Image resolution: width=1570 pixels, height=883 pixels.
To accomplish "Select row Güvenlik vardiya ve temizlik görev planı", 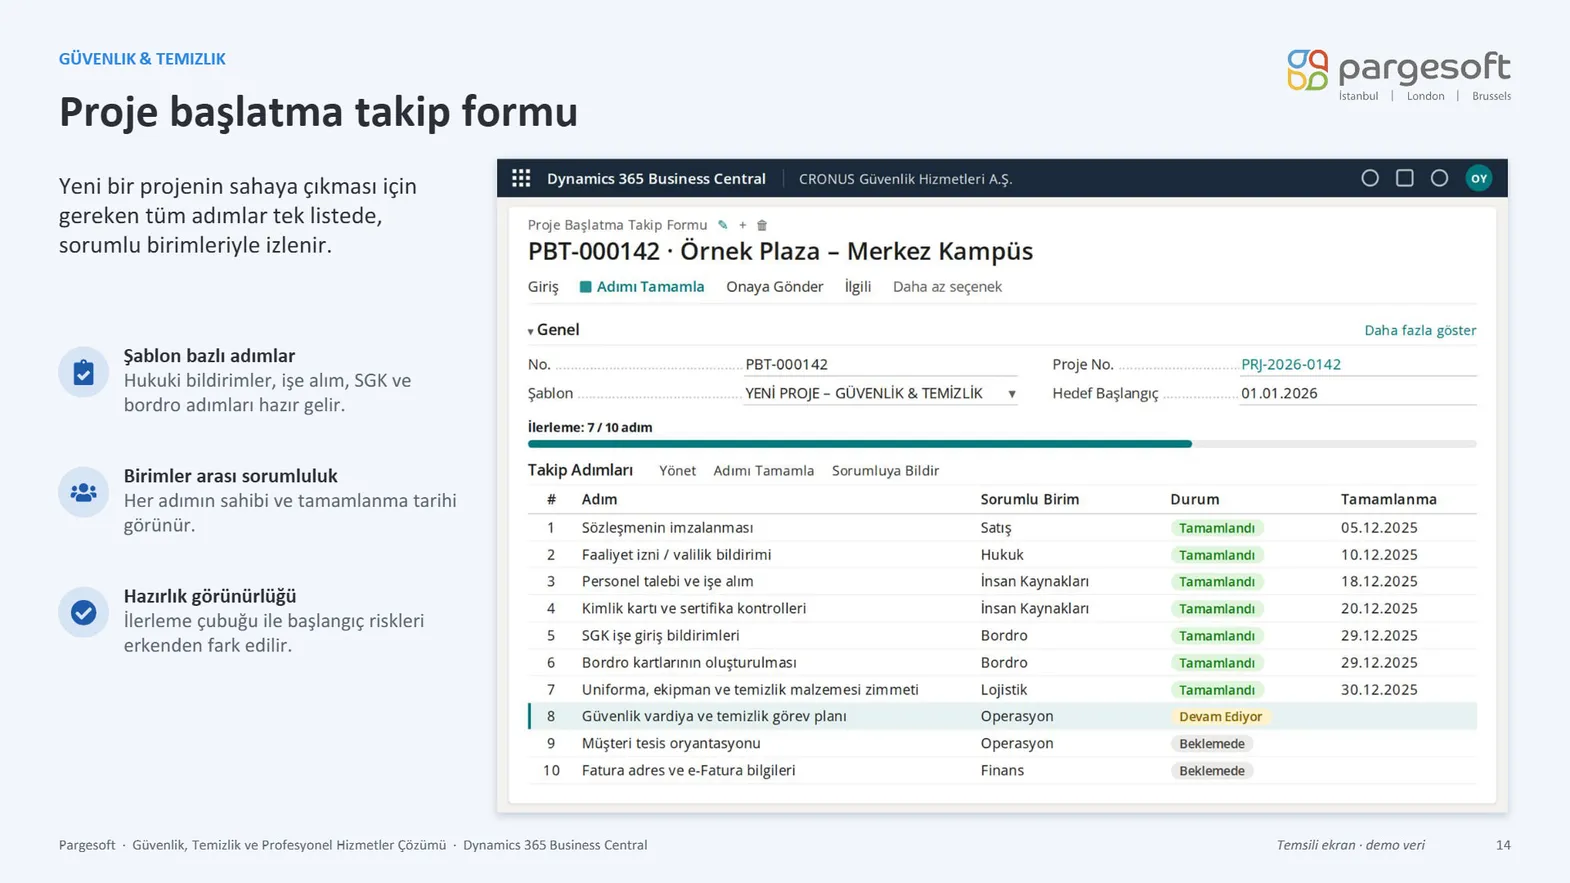I will 1002,716.
